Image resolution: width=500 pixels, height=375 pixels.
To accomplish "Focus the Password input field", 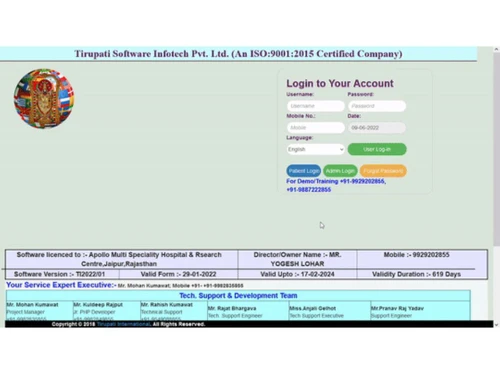I will tap(377, 106).
